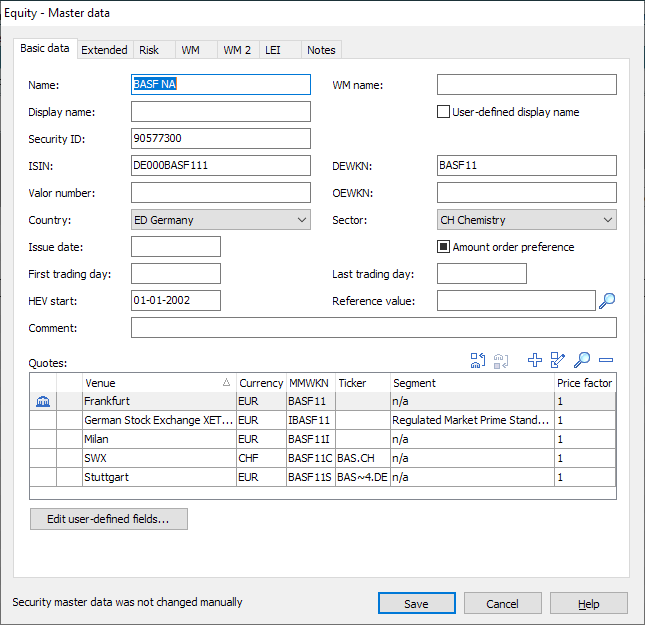This screenshot has height=625, width=645.
Task: Switch to the Extended tab
Action: pos(104,50)
